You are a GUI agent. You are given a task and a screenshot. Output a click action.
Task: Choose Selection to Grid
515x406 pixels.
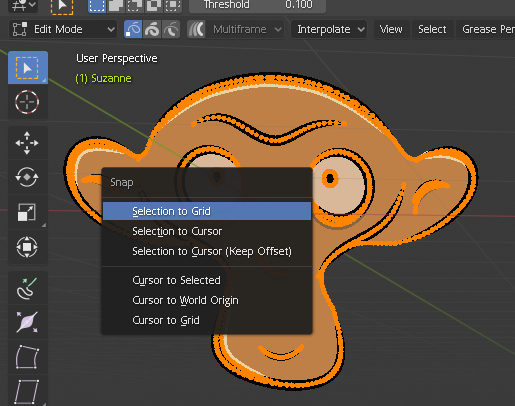[x=207, y=211]
